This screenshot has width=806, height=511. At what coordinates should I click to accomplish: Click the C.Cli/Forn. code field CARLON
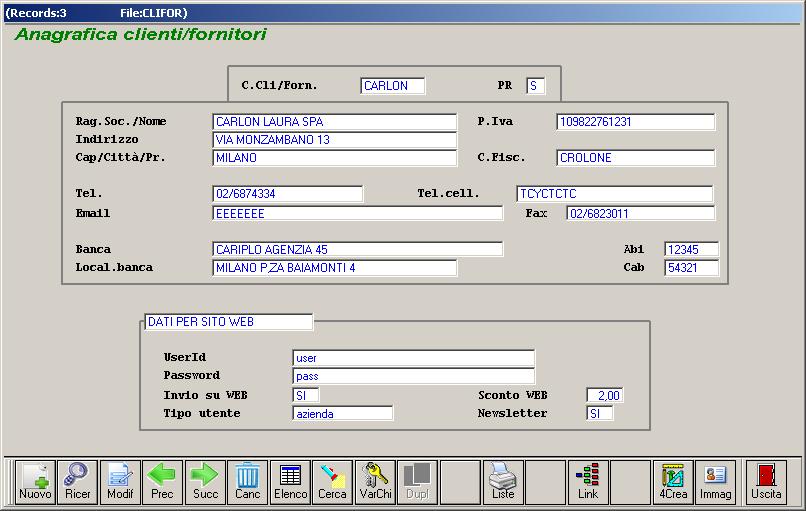[393, 86]
